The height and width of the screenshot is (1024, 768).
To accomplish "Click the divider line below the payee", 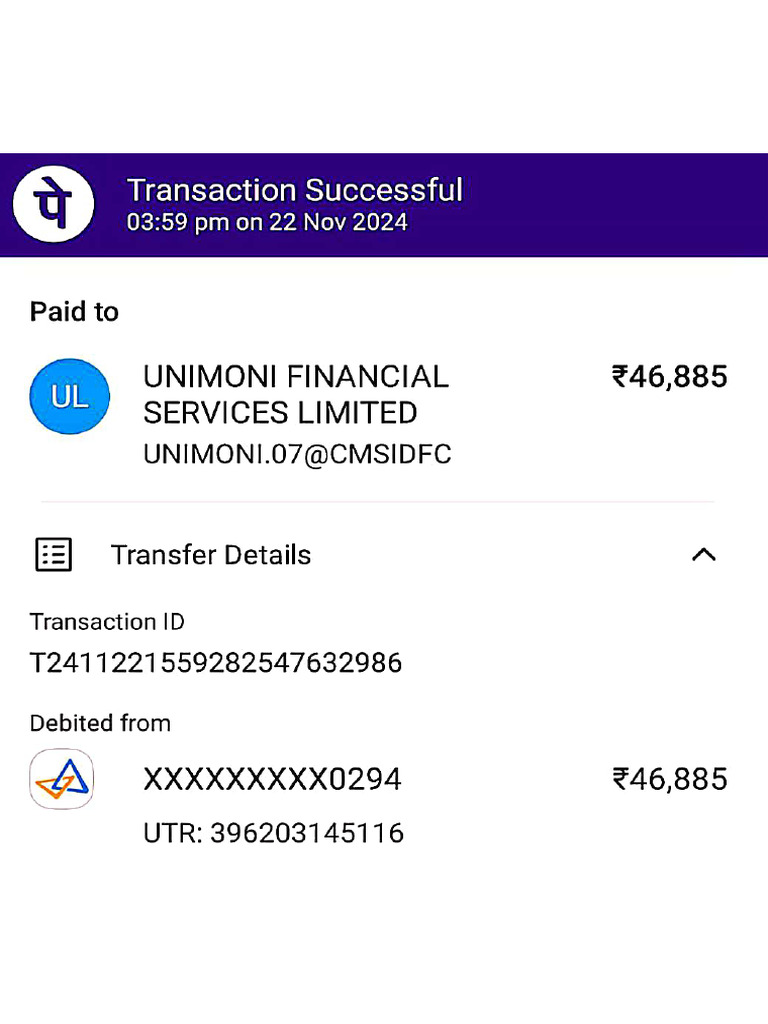I will [x=378, y=502].
